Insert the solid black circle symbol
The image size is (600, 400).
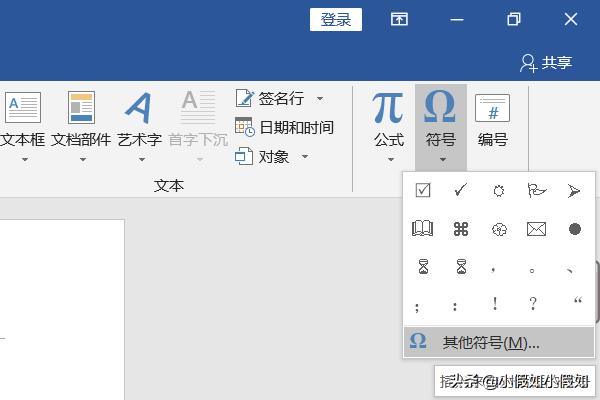[575, 229]
